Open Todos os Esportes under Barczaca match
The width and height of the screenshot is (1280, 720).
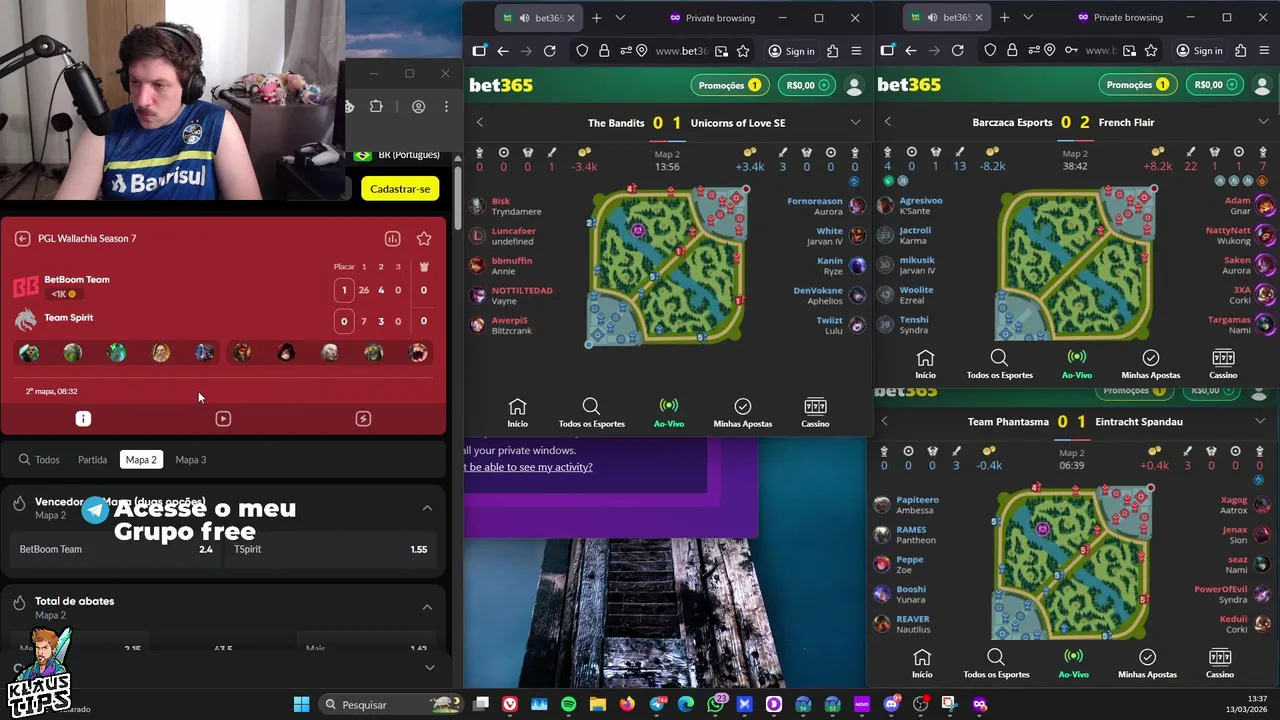pyautogui.click(x=999, y=364)
